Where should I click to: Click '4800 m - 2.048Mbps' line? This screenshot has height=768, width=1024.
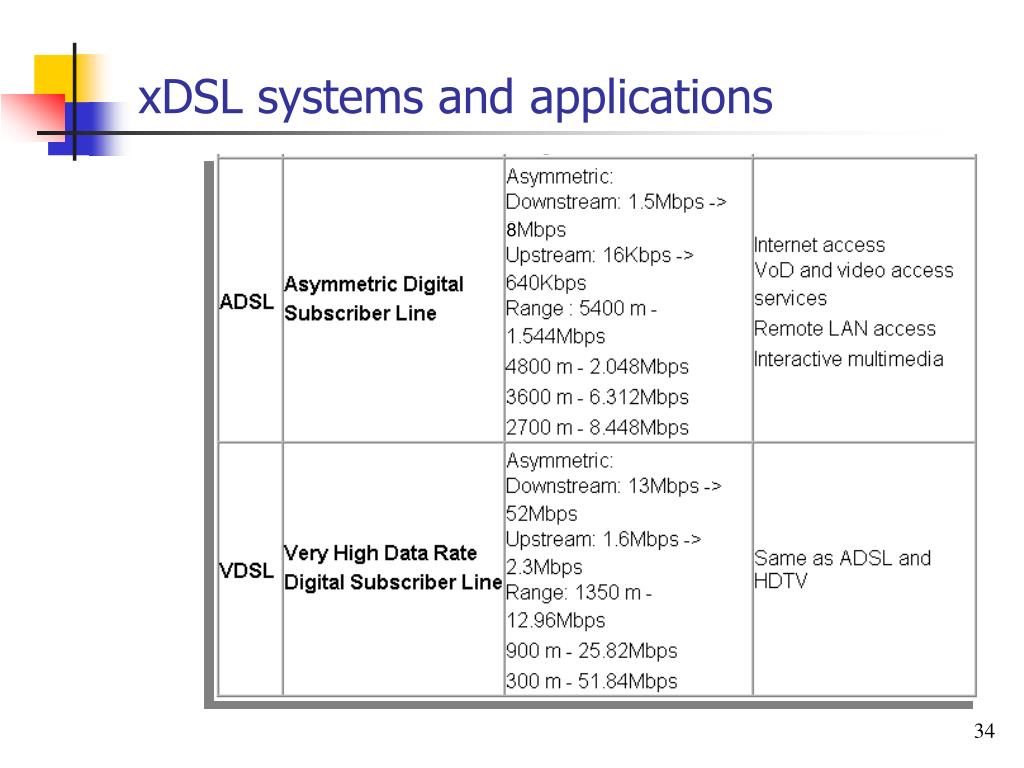pos(598,367)
